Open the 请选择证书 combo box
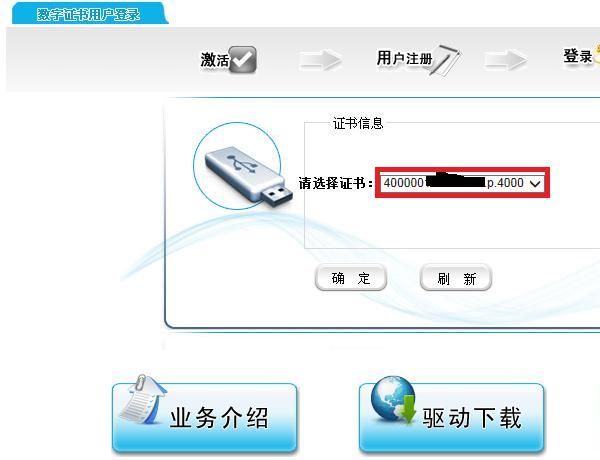Viewport: 600px width, 460px height. (462, 183)
